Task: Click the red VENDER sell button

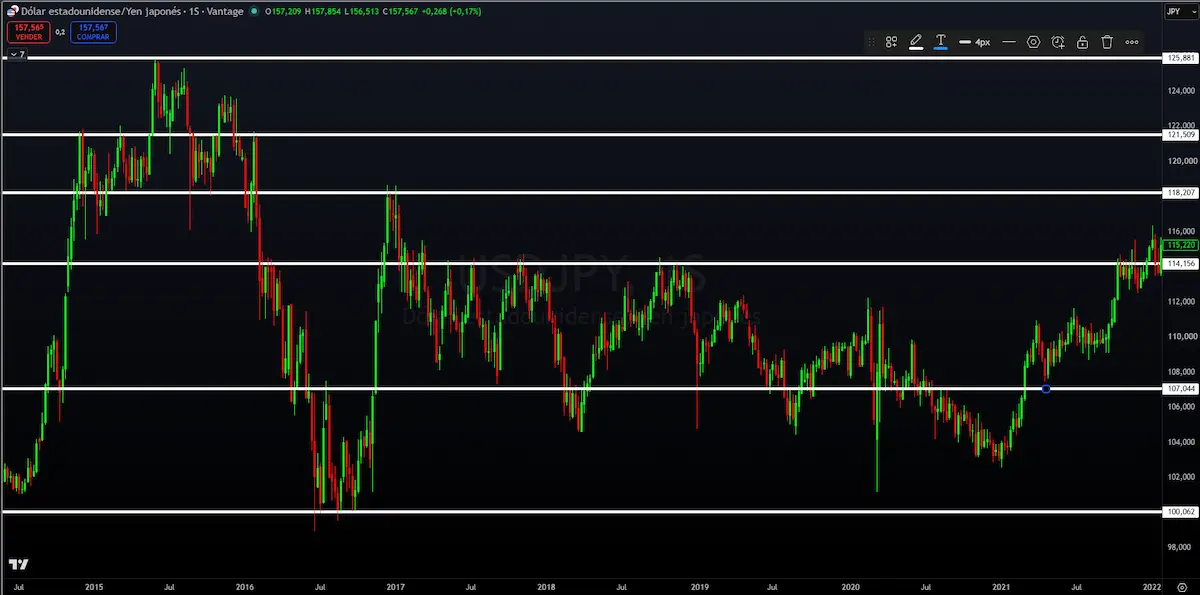Action: 28,32
